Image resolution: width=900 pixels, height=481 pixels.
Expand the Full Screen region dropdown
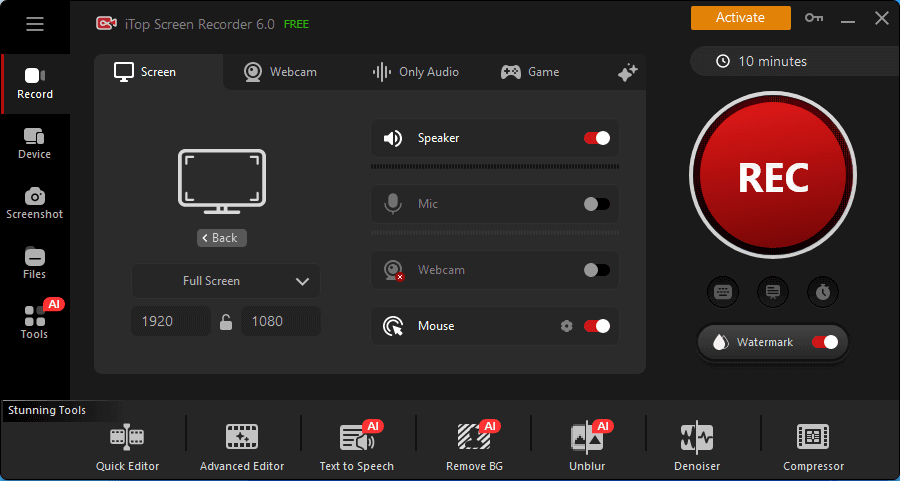[226, 281]
